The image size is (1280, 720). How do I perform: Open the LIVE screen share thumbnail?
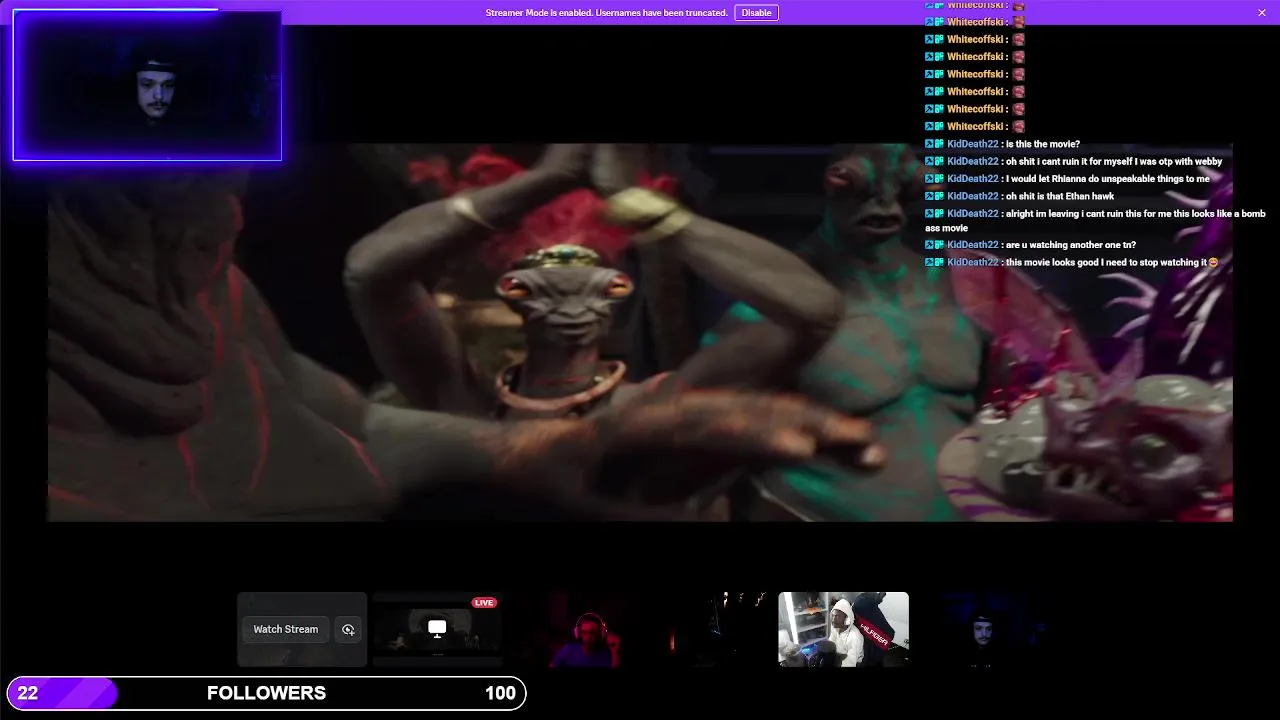click(437, 629)
